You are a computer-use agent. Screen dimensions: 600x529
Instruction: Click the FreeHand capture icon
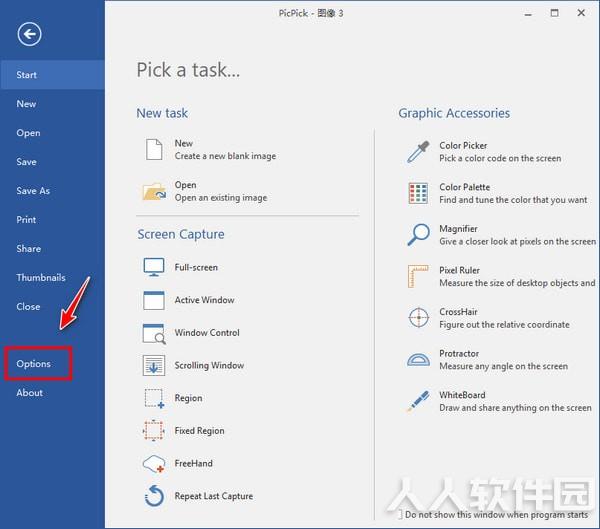click(x=154, y=464)
